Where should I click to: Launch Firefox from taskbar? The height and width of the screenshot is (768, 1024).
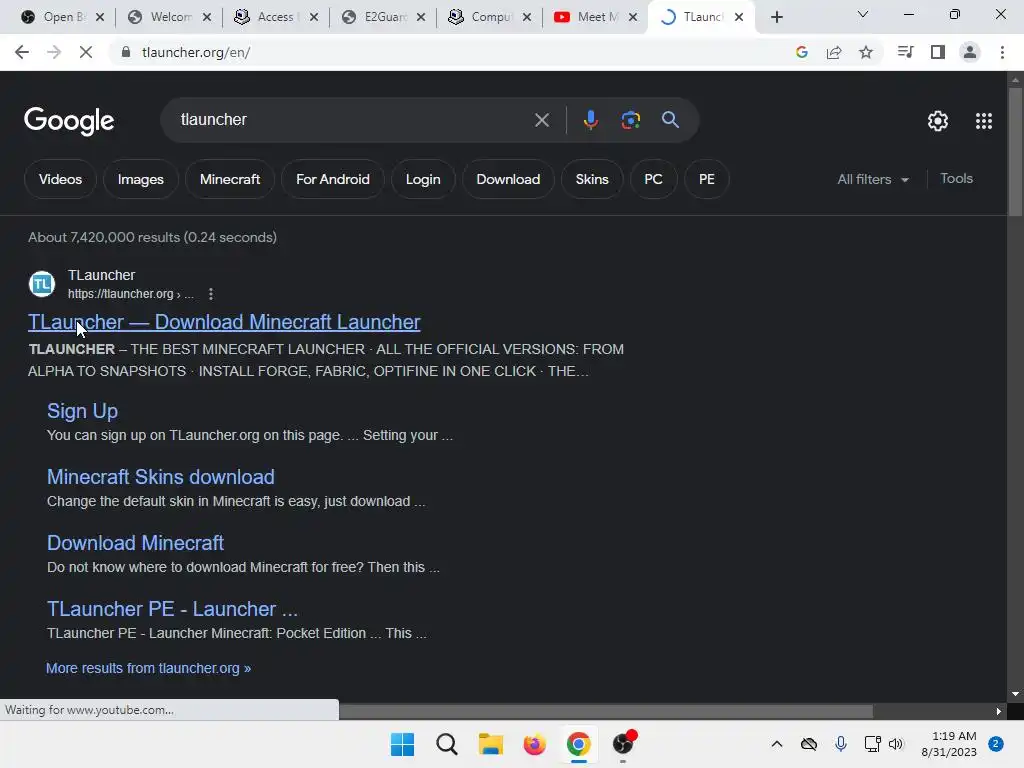[534, 744]
